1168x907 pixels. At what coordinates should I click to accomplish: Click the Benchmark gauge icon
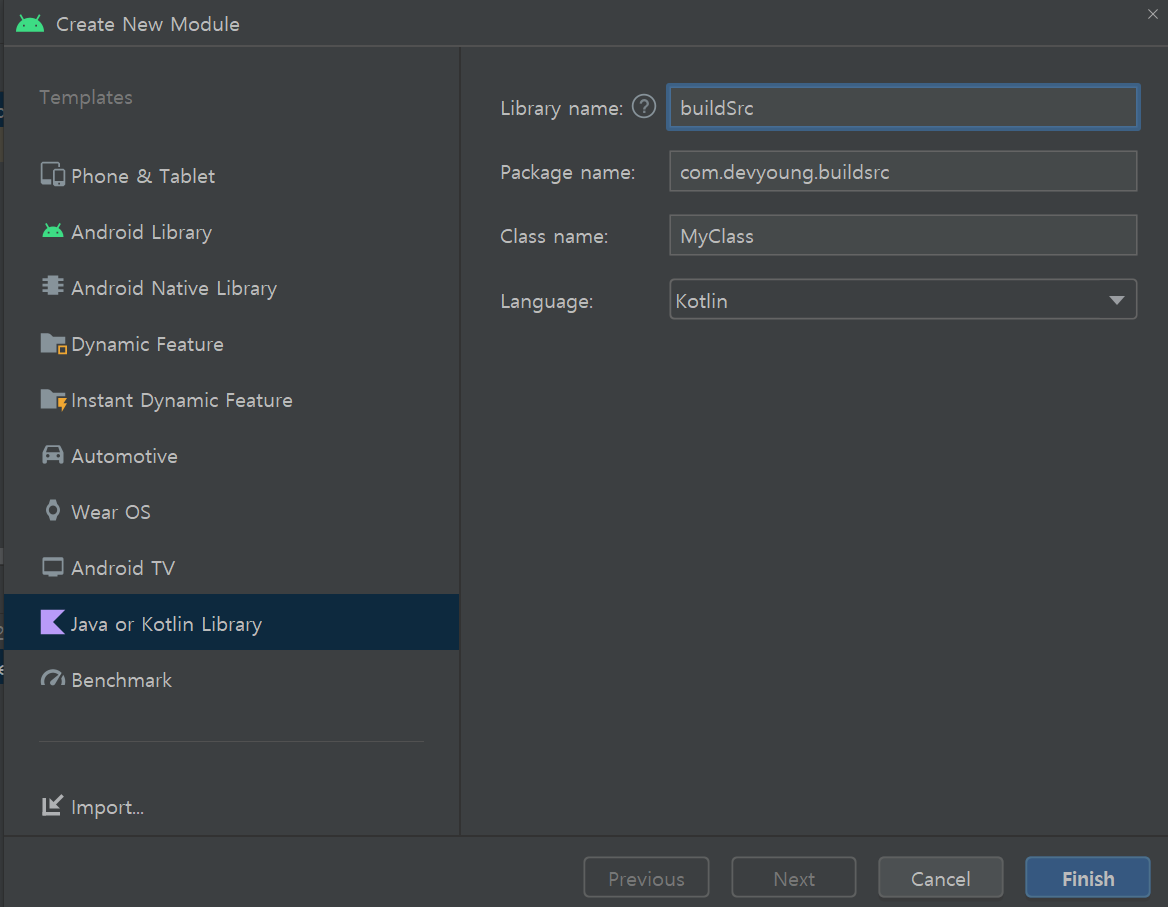(x=52, y=678)
